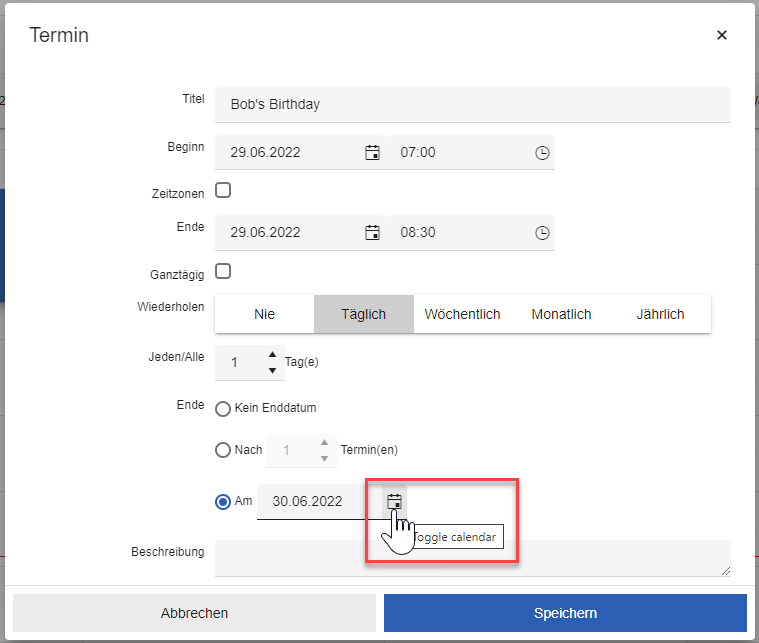Set repeat to Täglich

point(364,314)
